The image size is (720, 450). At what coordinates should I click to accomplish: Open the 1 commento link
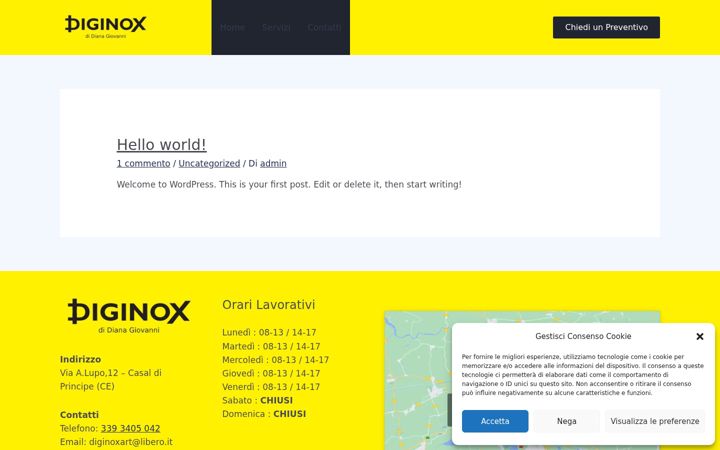143,163
